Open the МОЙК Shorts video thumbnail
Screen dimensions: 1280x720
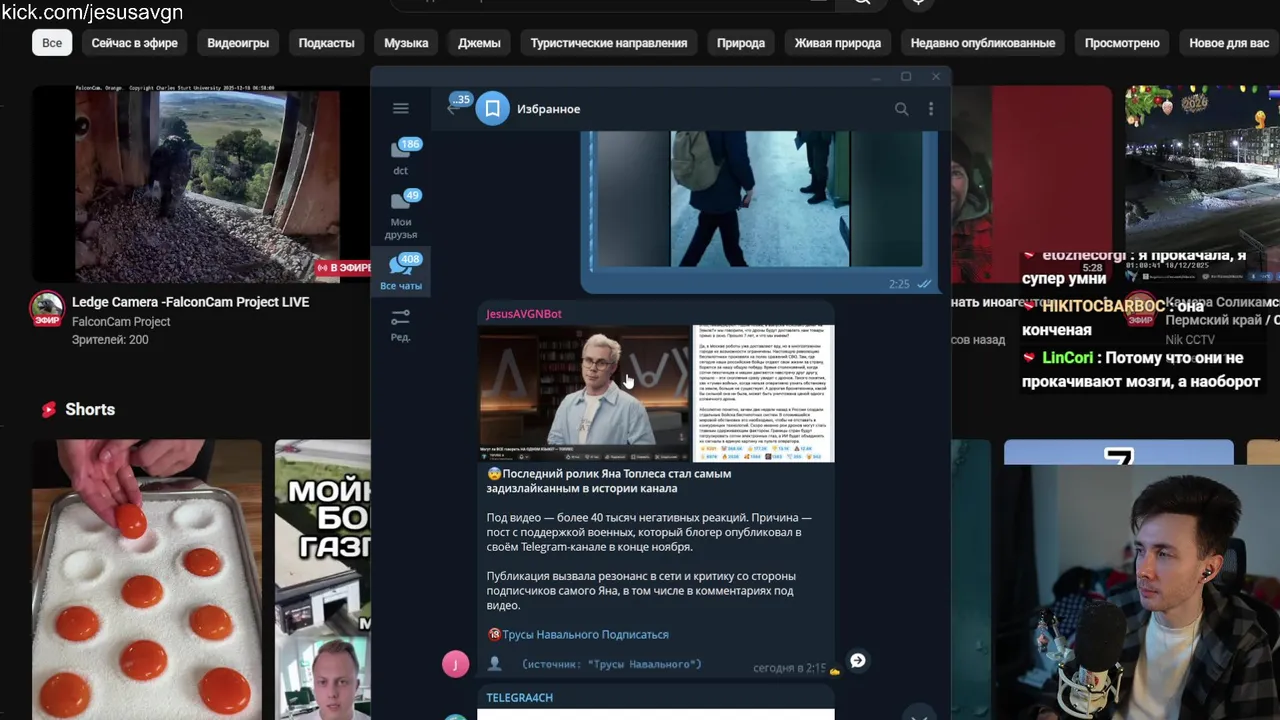[x=322, y=580]
